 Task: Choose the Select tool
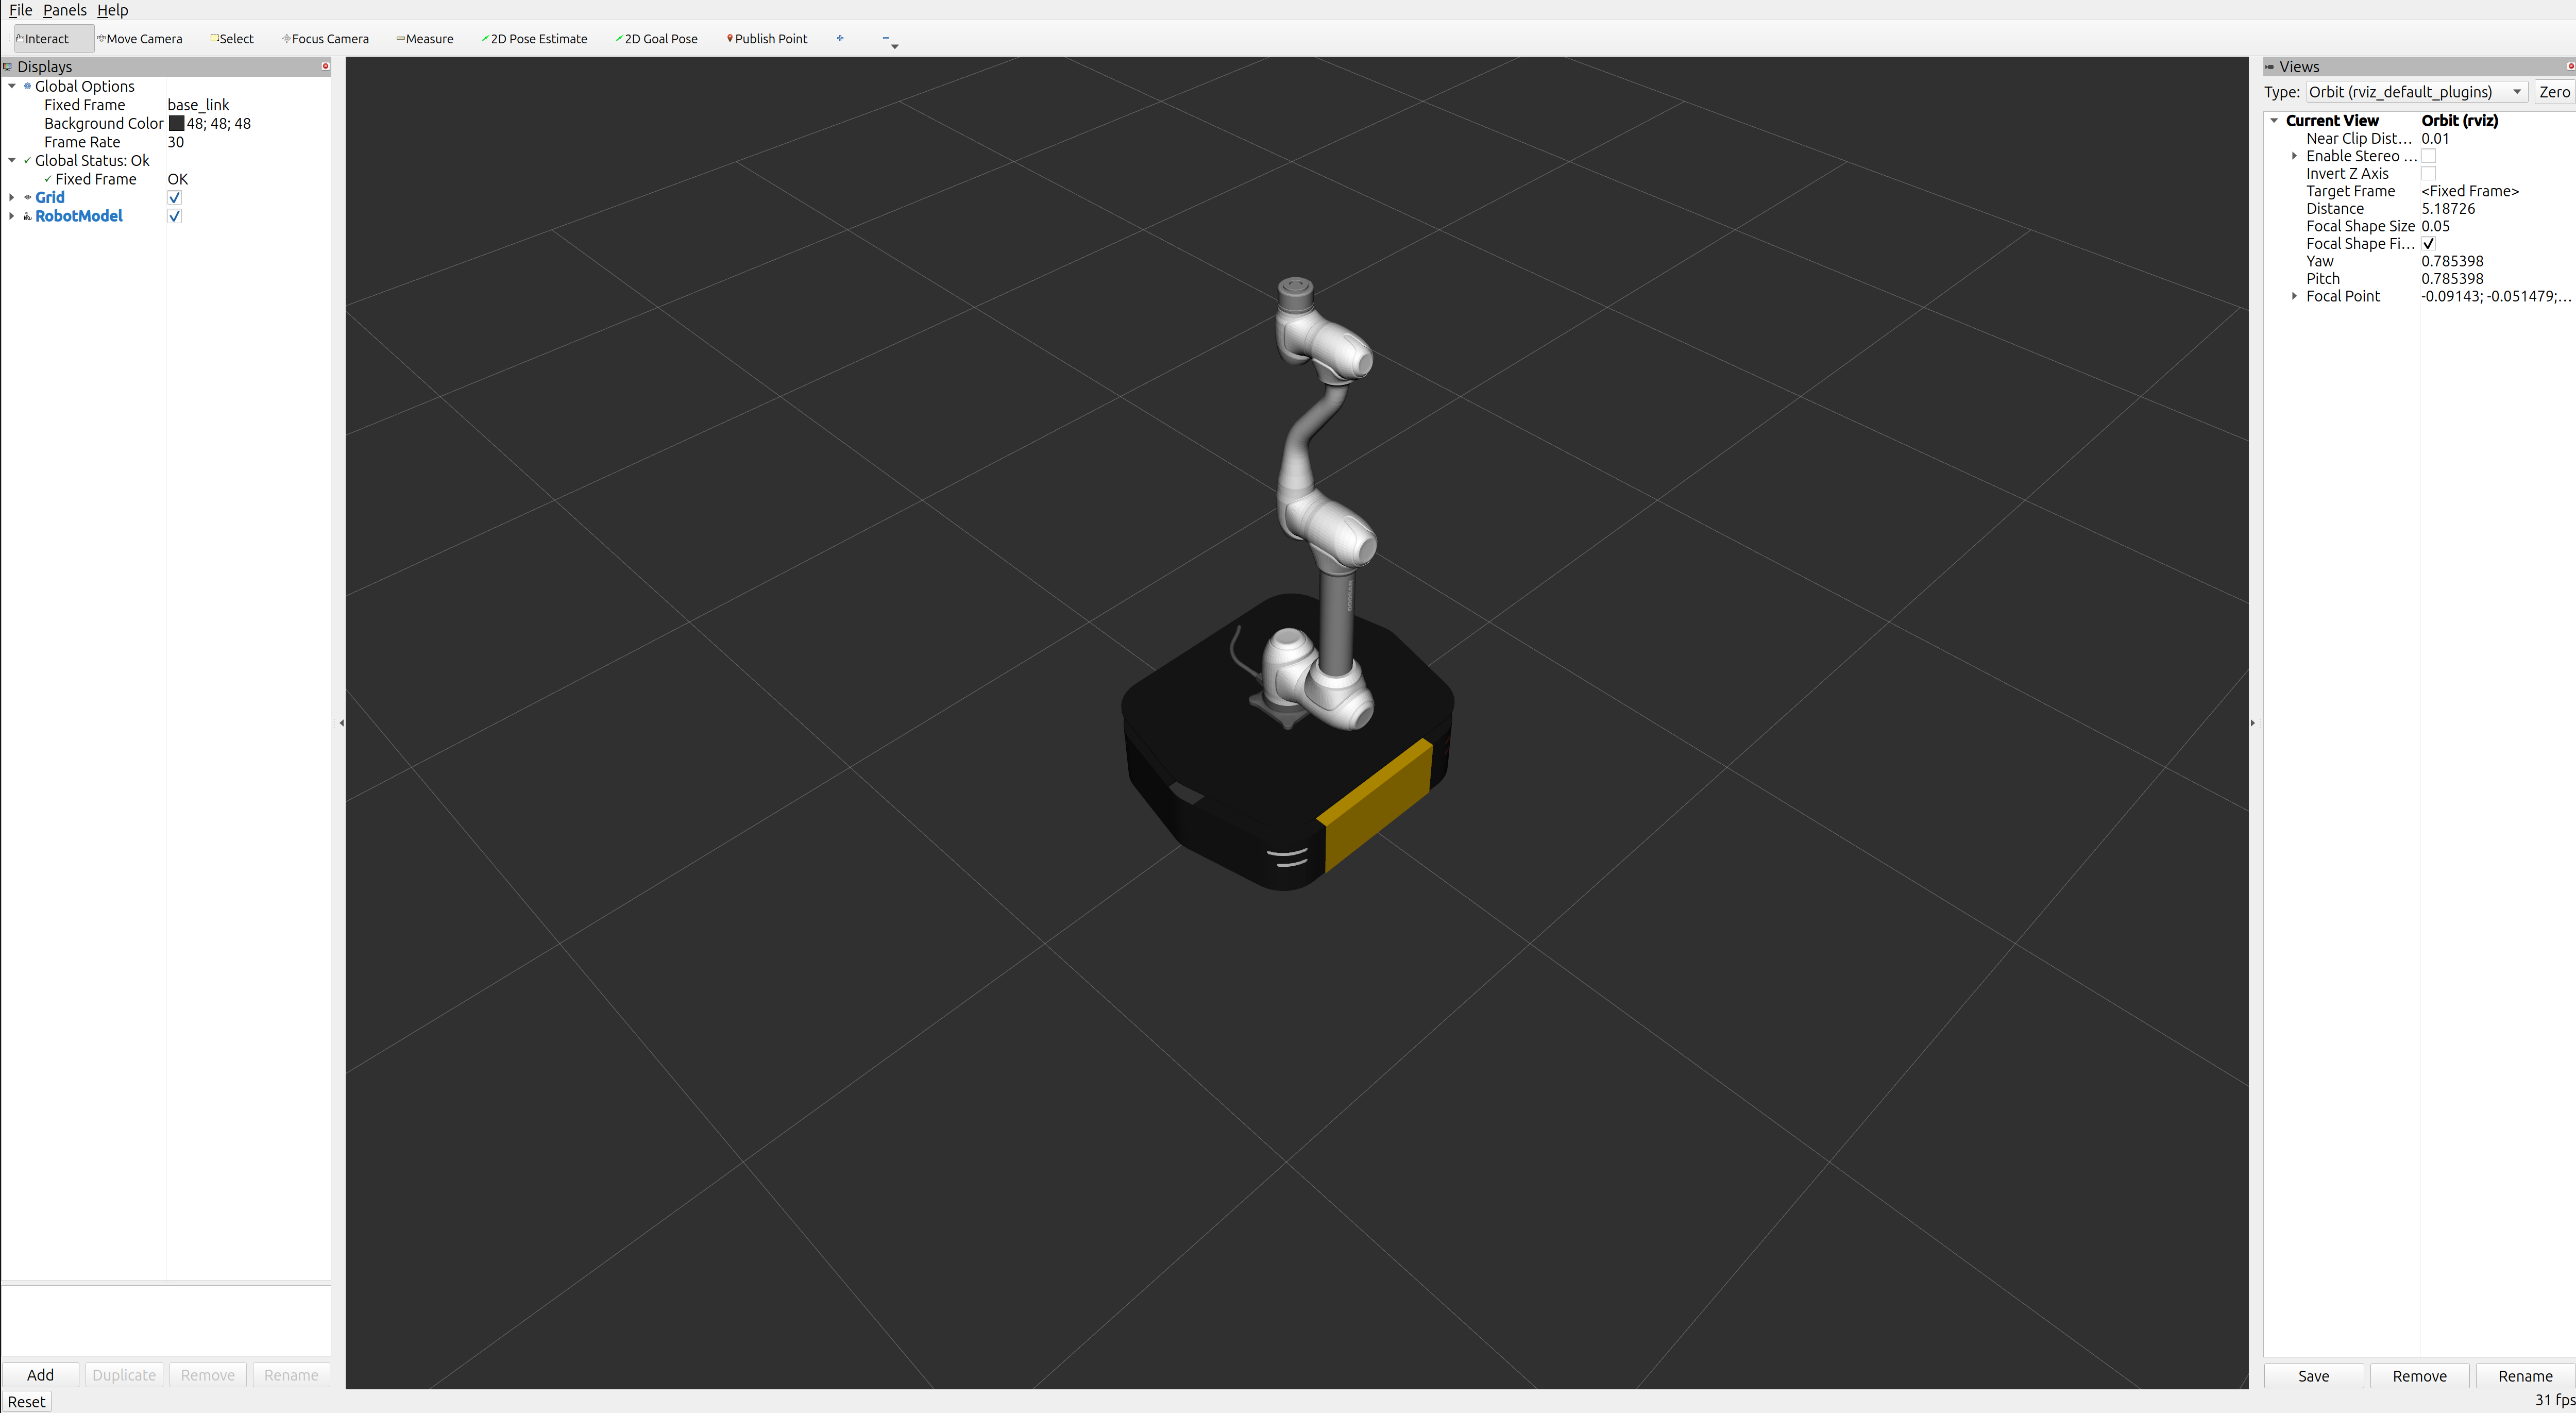point(232,39)
